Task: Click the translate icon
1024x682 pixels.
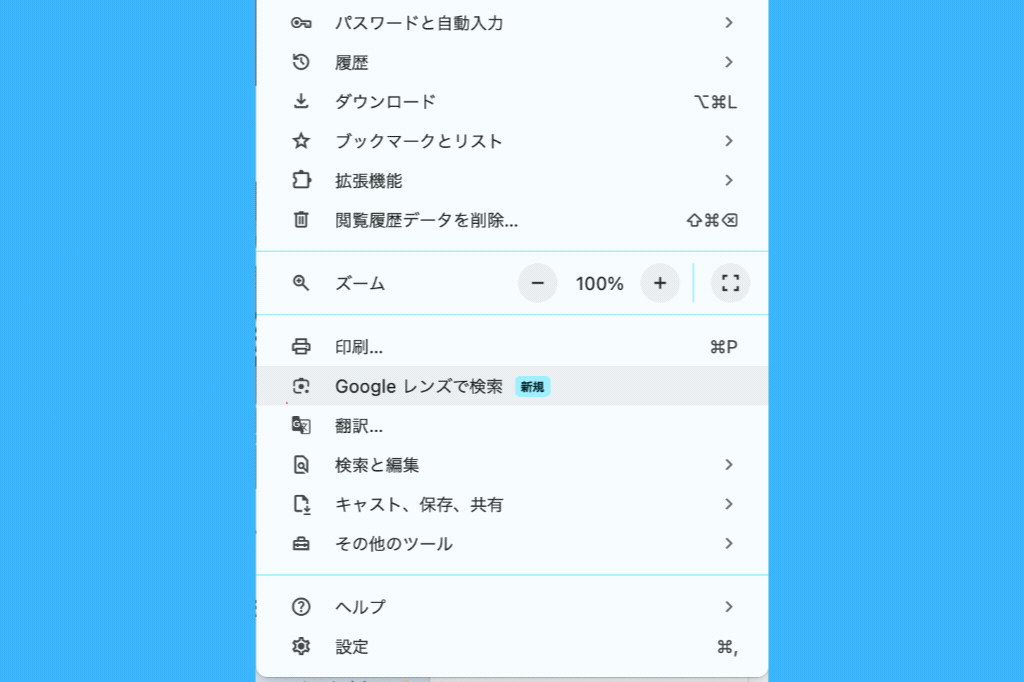Action: [x=301, y=426]
